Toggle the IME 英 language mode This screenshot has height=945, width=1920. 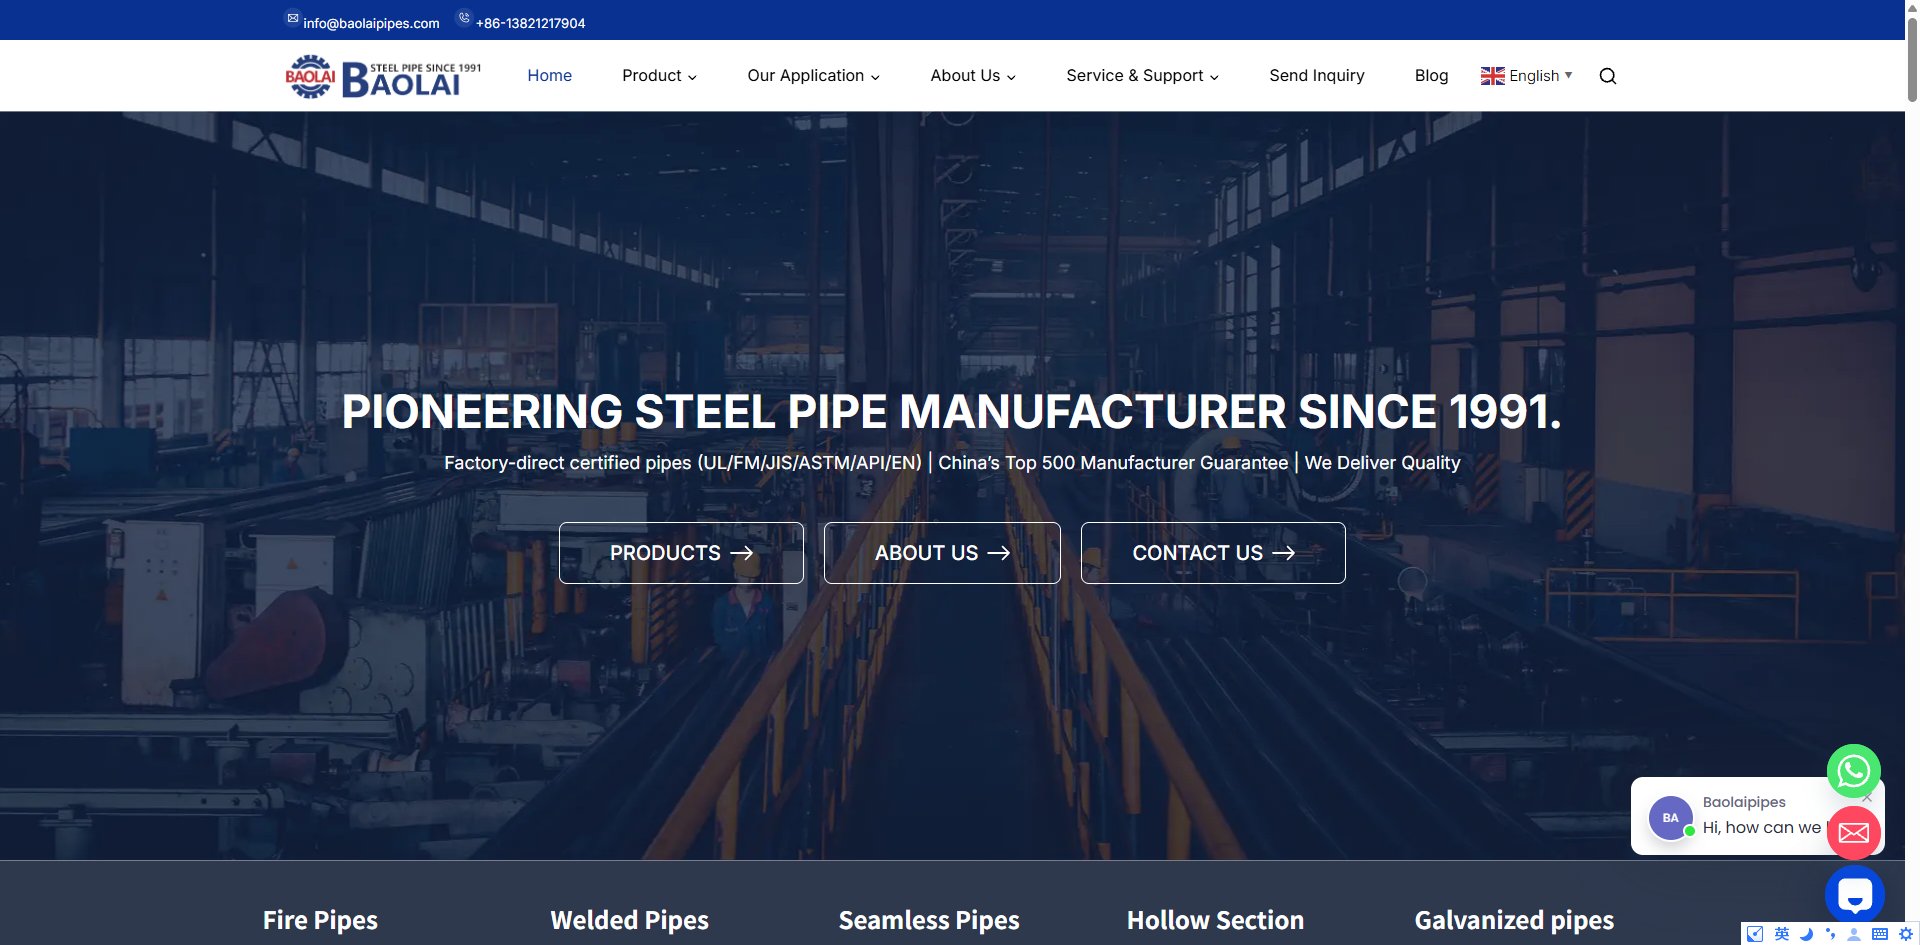point(1782,934)
